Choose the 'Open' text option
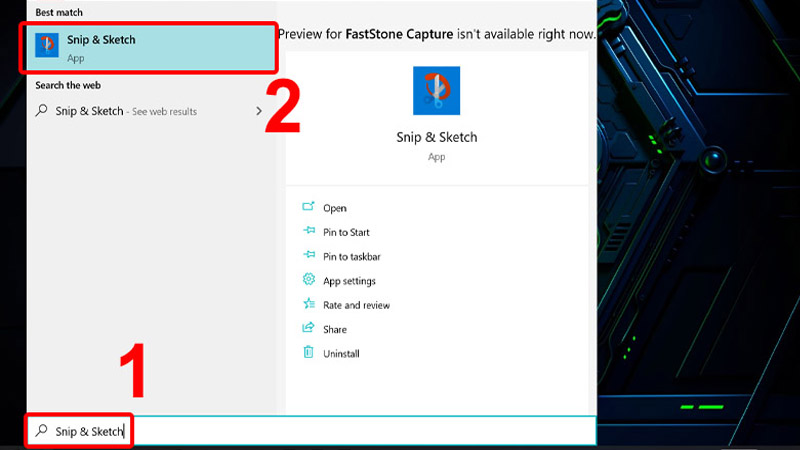Viewport: 800px width, 450px height. pos(335,208)
